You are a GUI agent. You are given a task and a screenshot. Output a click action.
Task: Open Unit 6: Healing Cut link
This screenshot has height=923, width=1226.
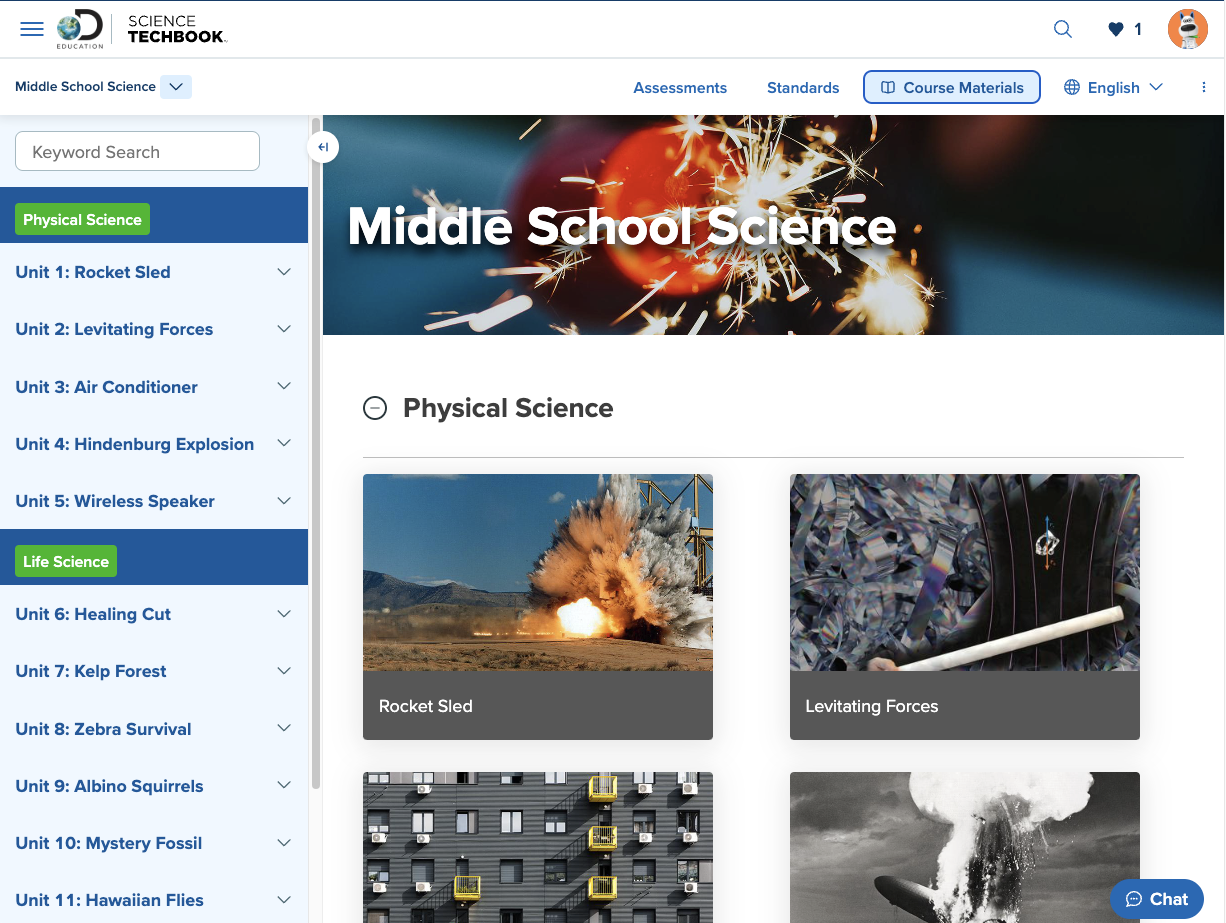93,614
